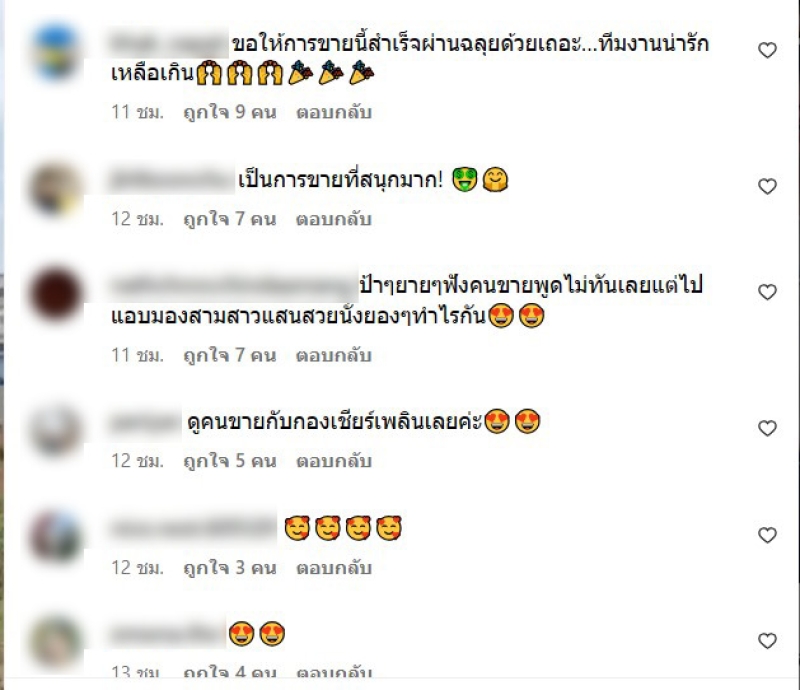Tap the heart beside the comment starting 'ป้าๆยายๆ'
The image size is (800, 690).
click(x=767, y=292)
